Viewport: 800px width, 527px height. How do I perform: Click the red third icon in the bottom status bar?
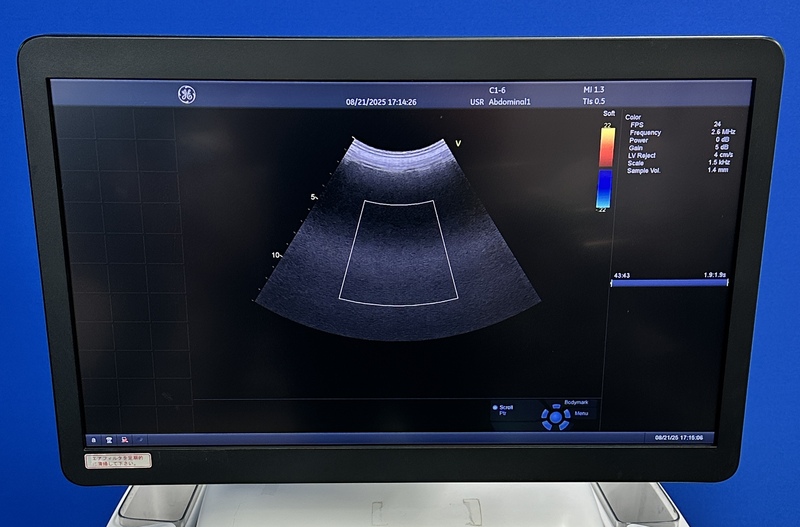pyautogui.click(x=124, y=439)
